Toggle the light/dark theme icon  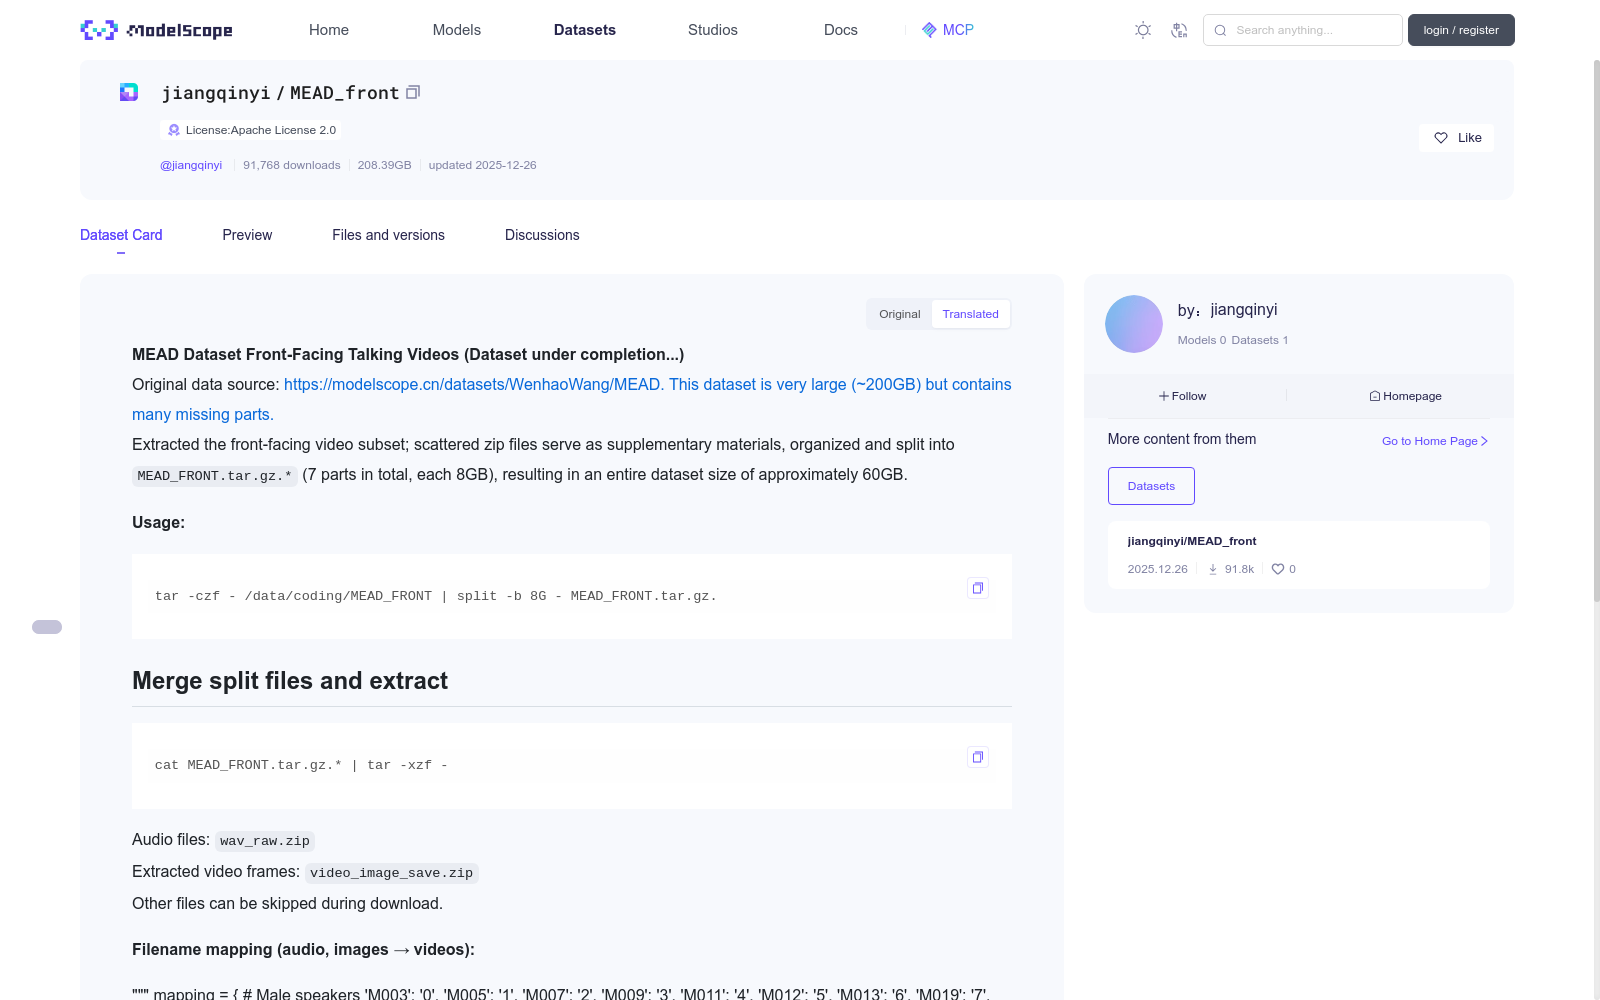point(1143,30)
